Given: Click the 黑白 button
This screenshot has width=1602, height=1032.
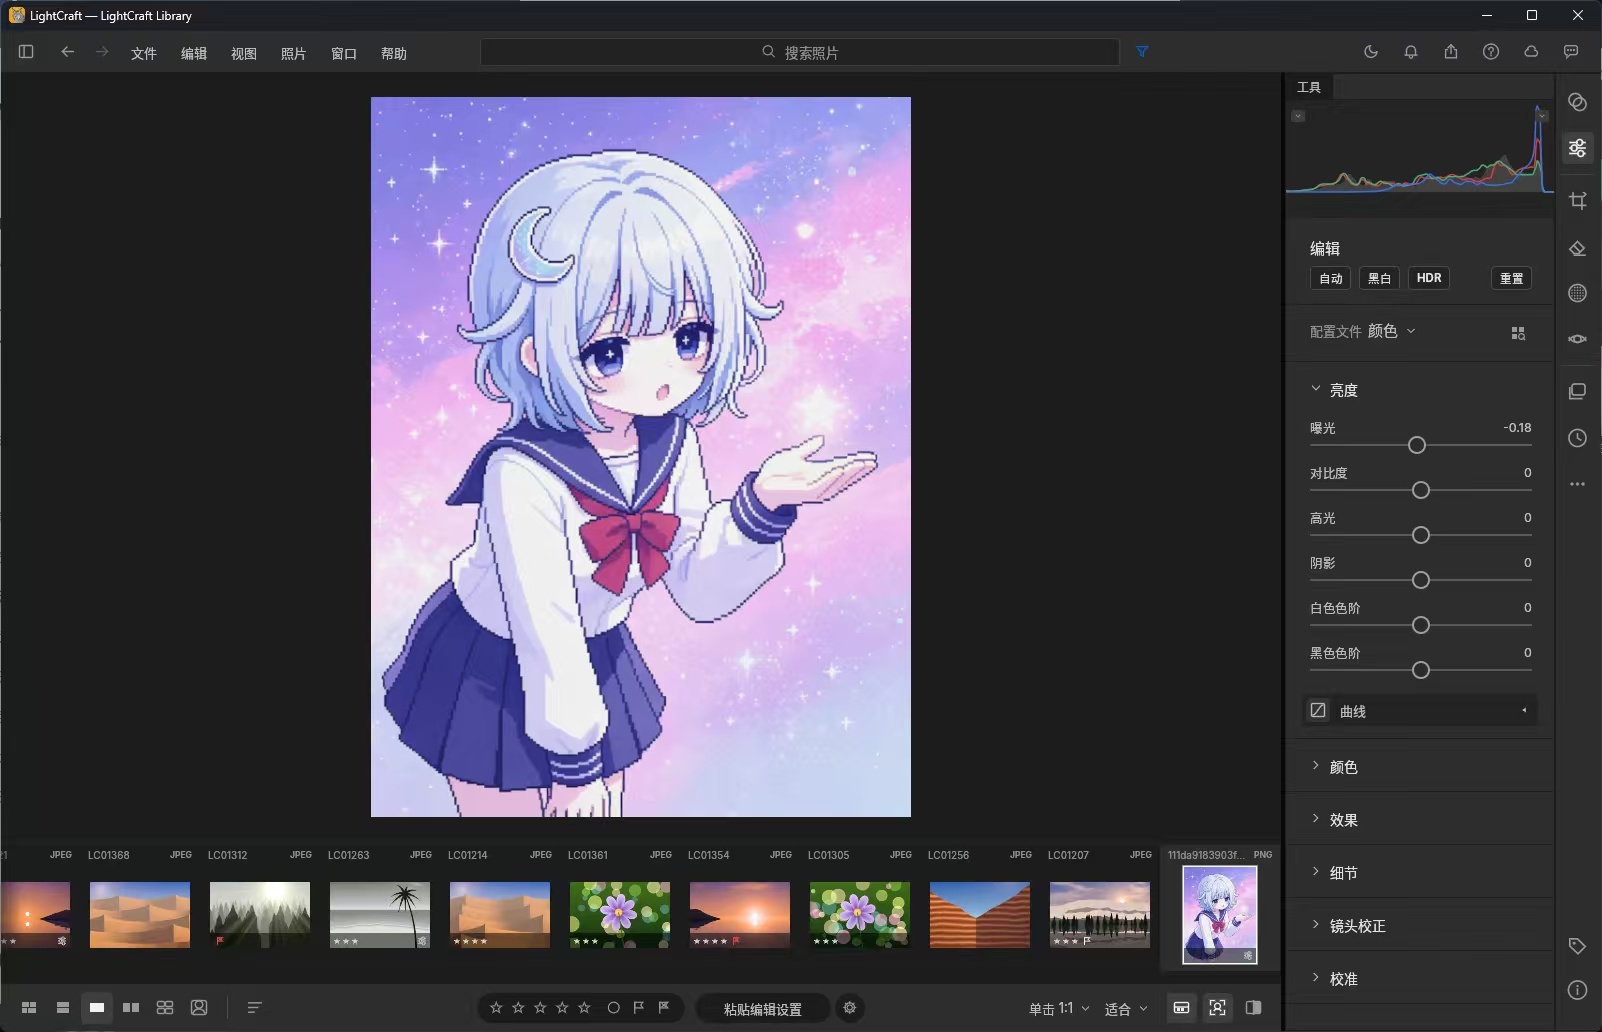Looking at the screenshot, I should tap(1380, 278).
